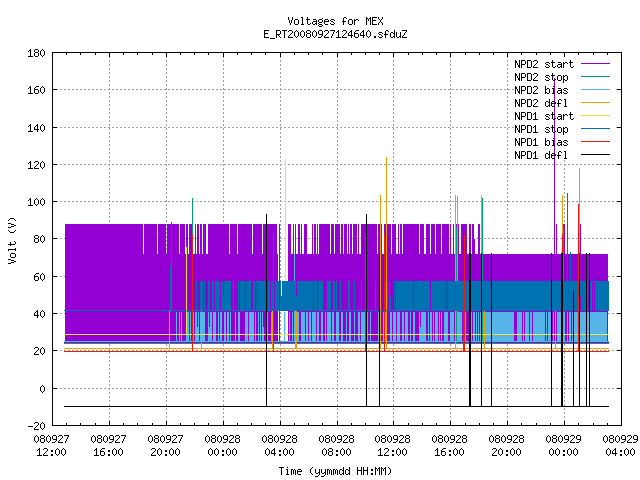Image resolution: width=640 pixels, height=480 pixels.
Task: Click the 080928 12:00 time tick label
Action: (393, 446)
